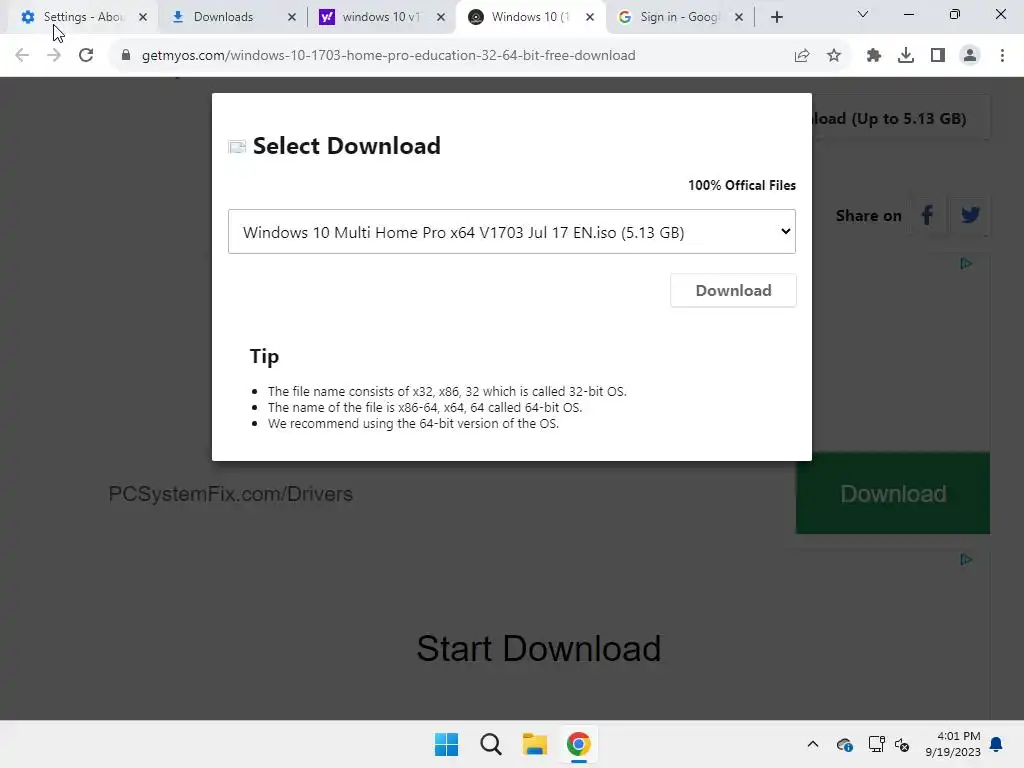Close the Yahoo windows 10 search tab
This screenshot has width=1024, height=768.
click(x=441, y=17)
